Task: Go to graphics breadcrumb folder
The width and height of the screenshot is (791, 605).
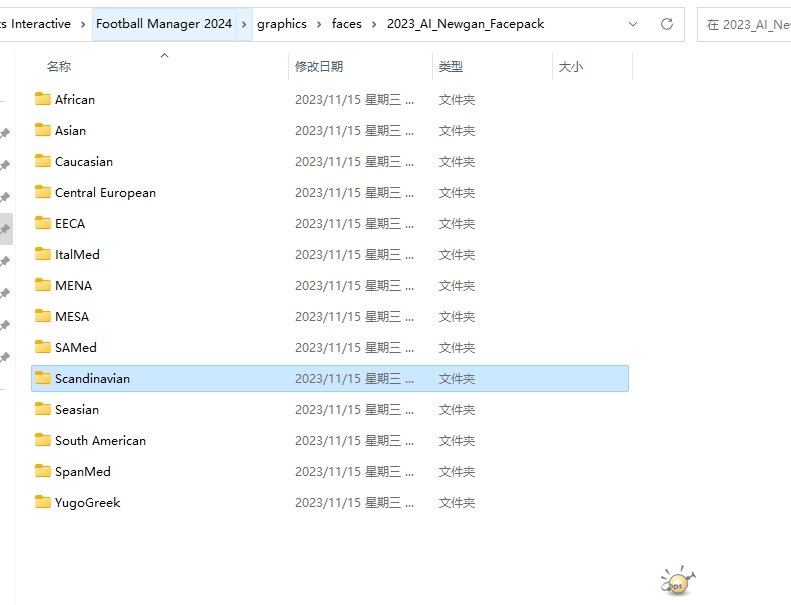Action: [x=281, y=24]
